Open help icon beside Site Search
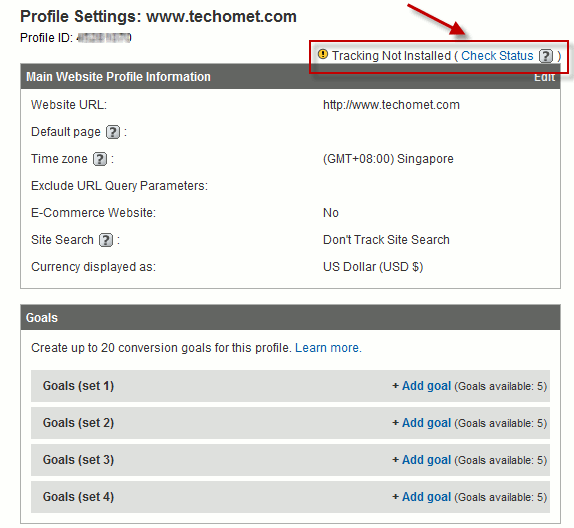 pos(106,240)
